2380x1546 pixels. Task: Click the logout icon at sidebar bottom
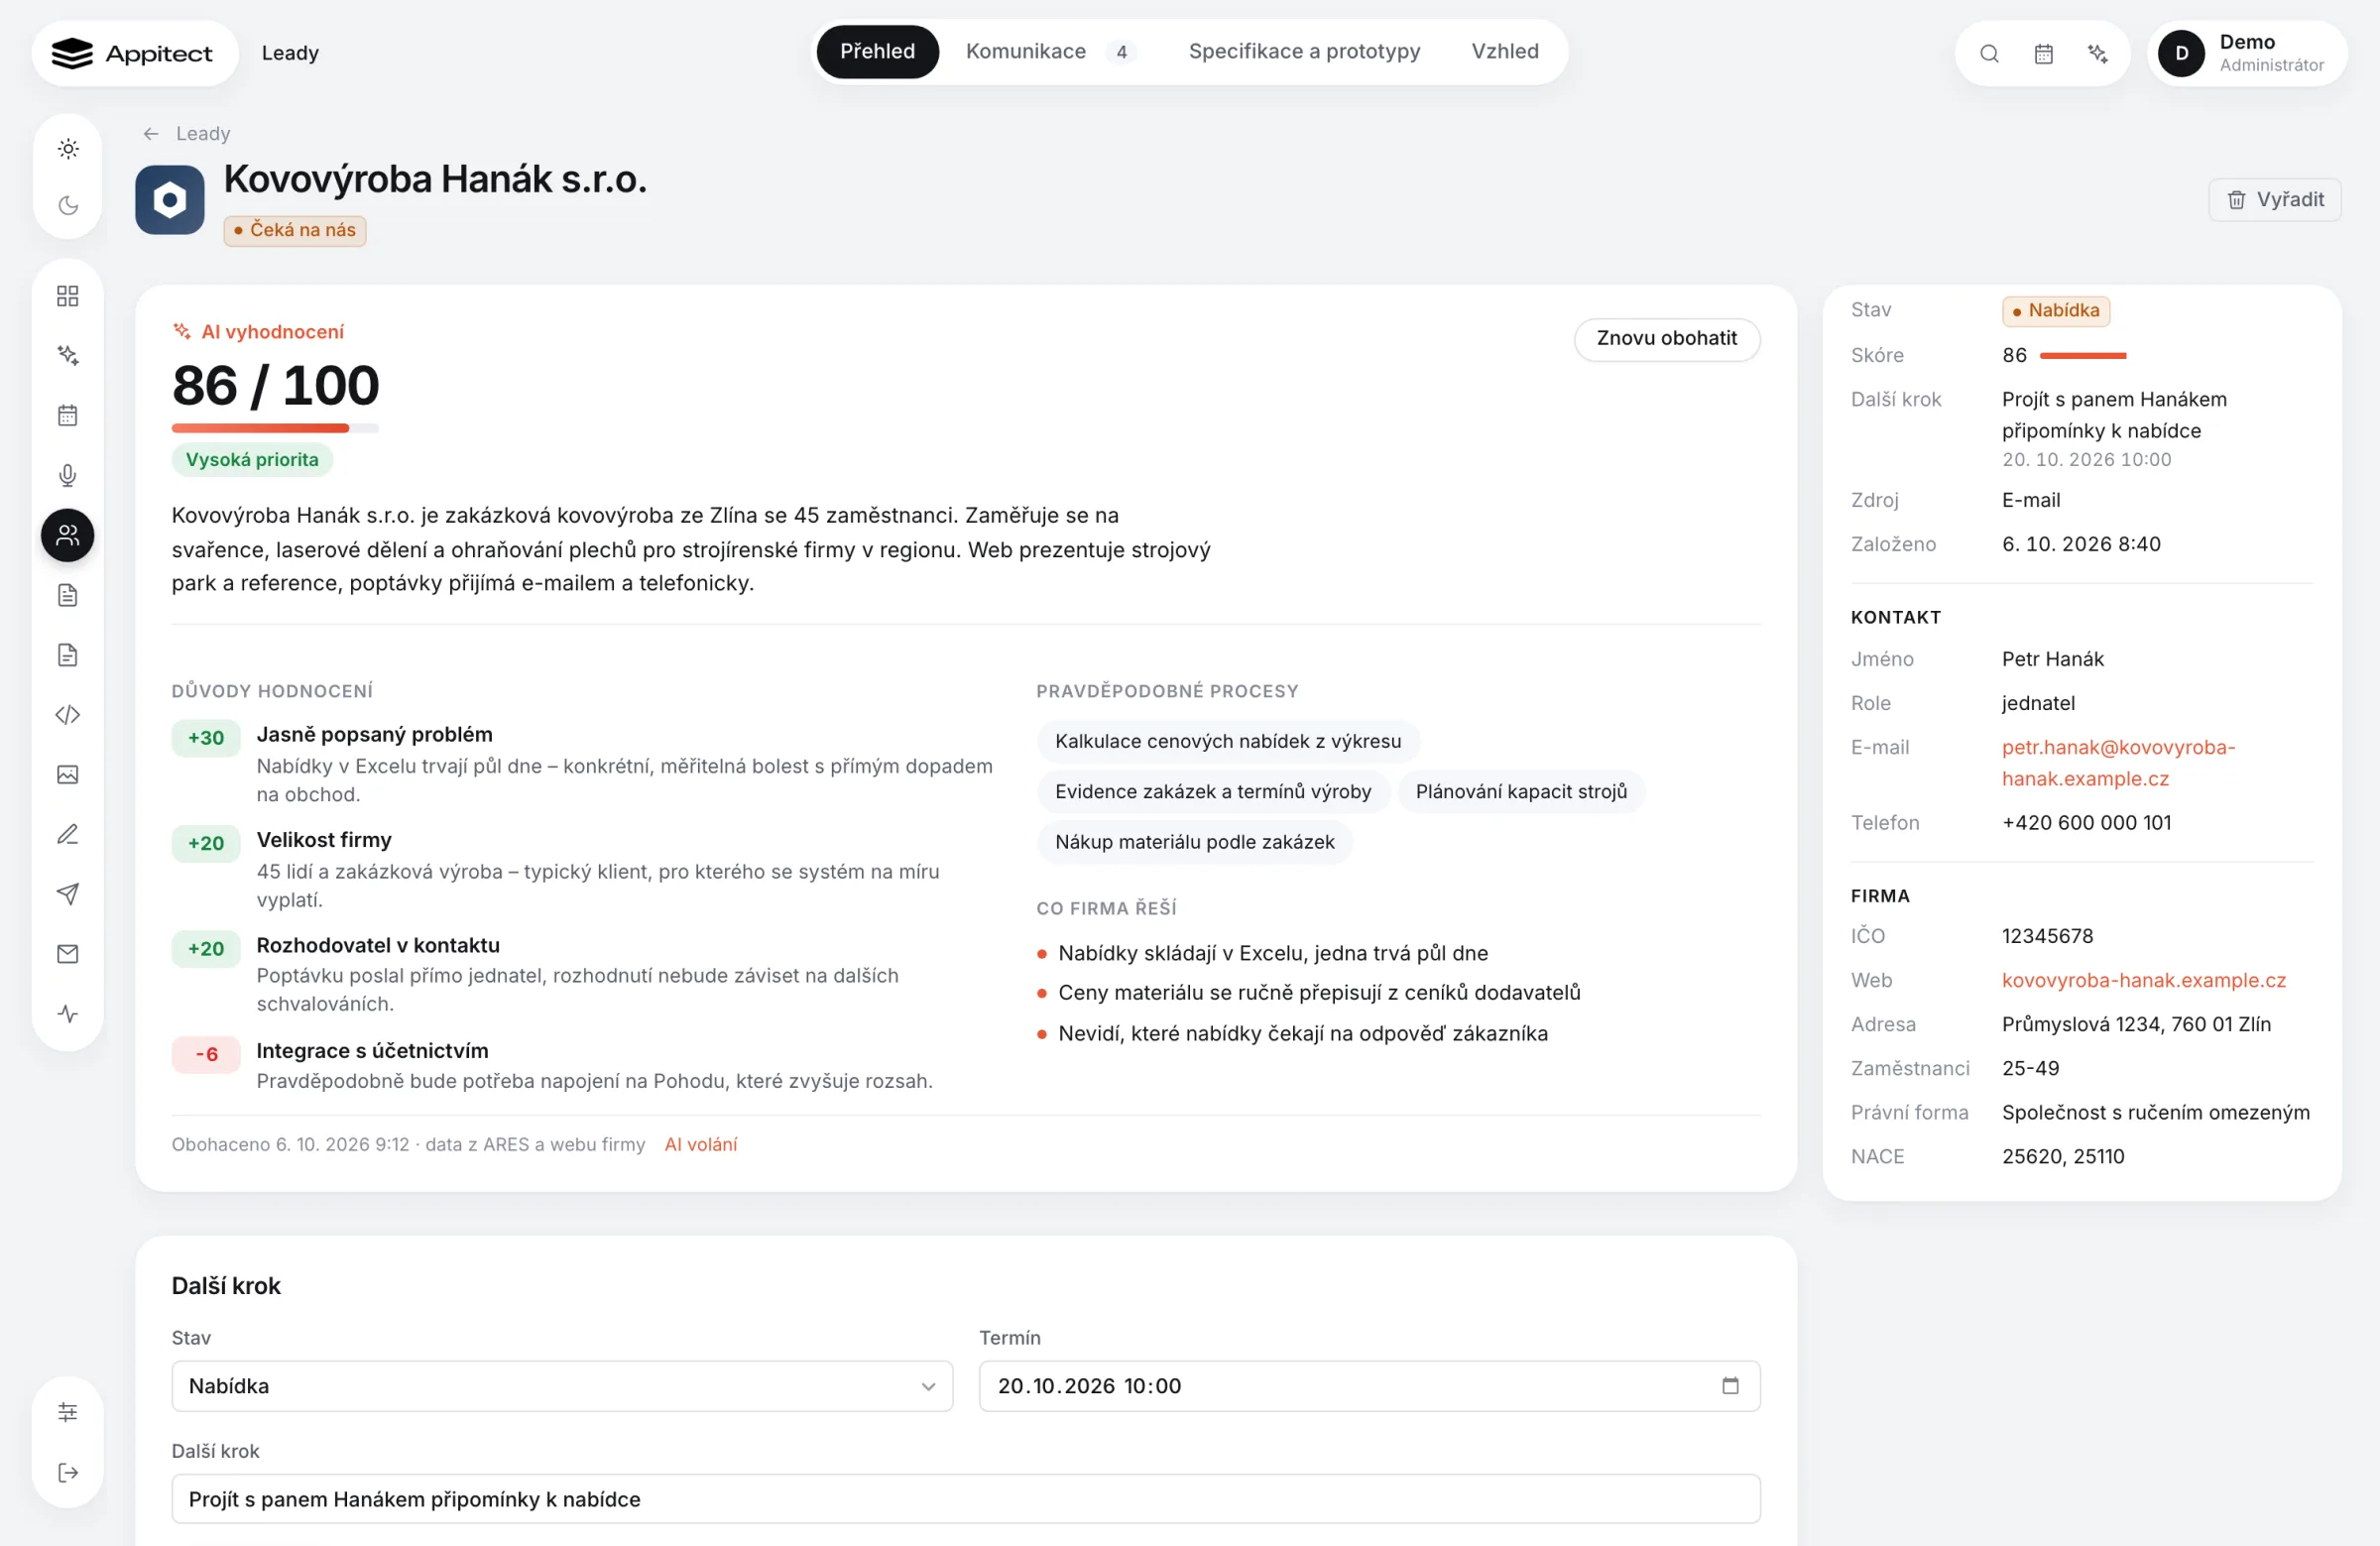67,1472
